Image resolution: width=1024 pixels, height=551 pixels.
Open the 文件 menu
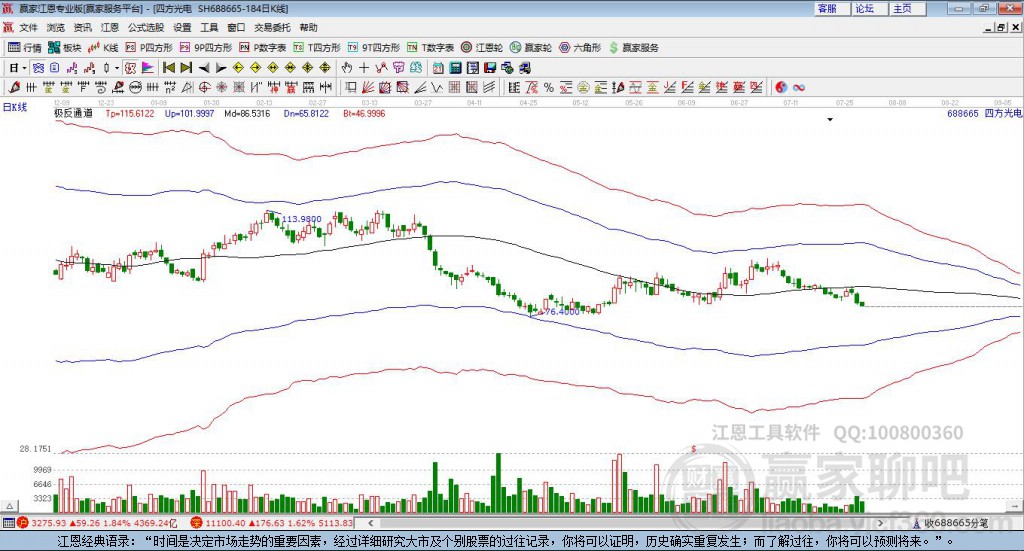click(x=29, y=27)
